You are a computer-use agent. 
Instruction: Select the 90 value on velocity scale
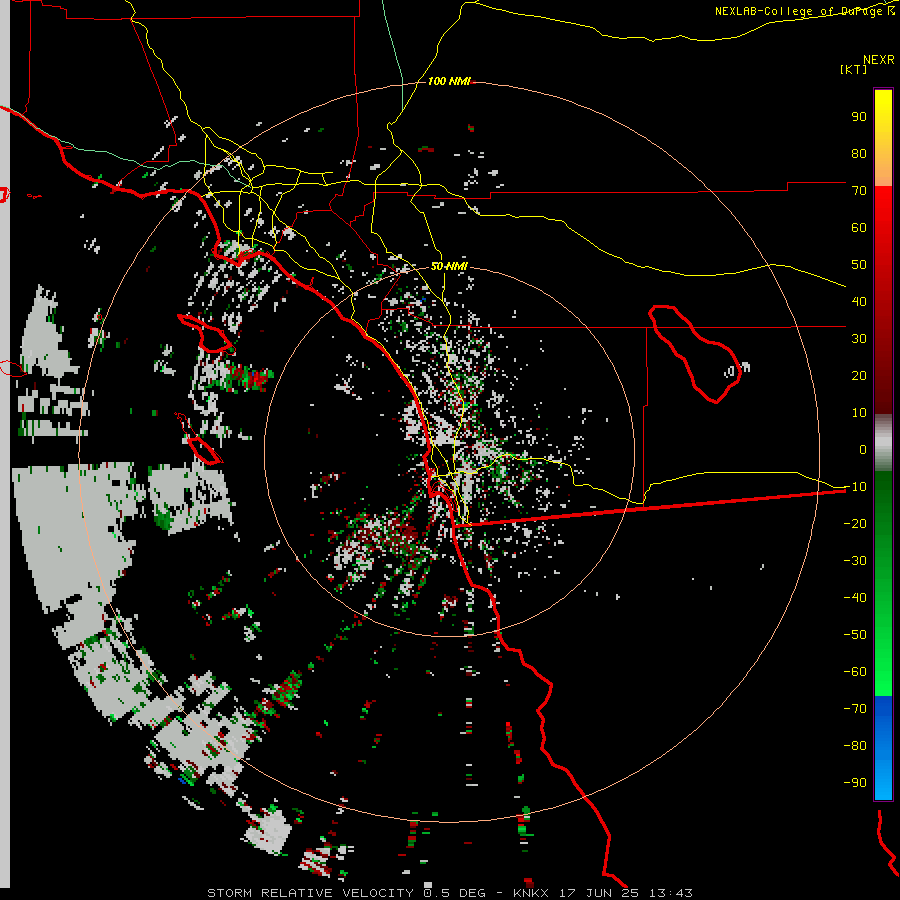click(x=859, y=117)
